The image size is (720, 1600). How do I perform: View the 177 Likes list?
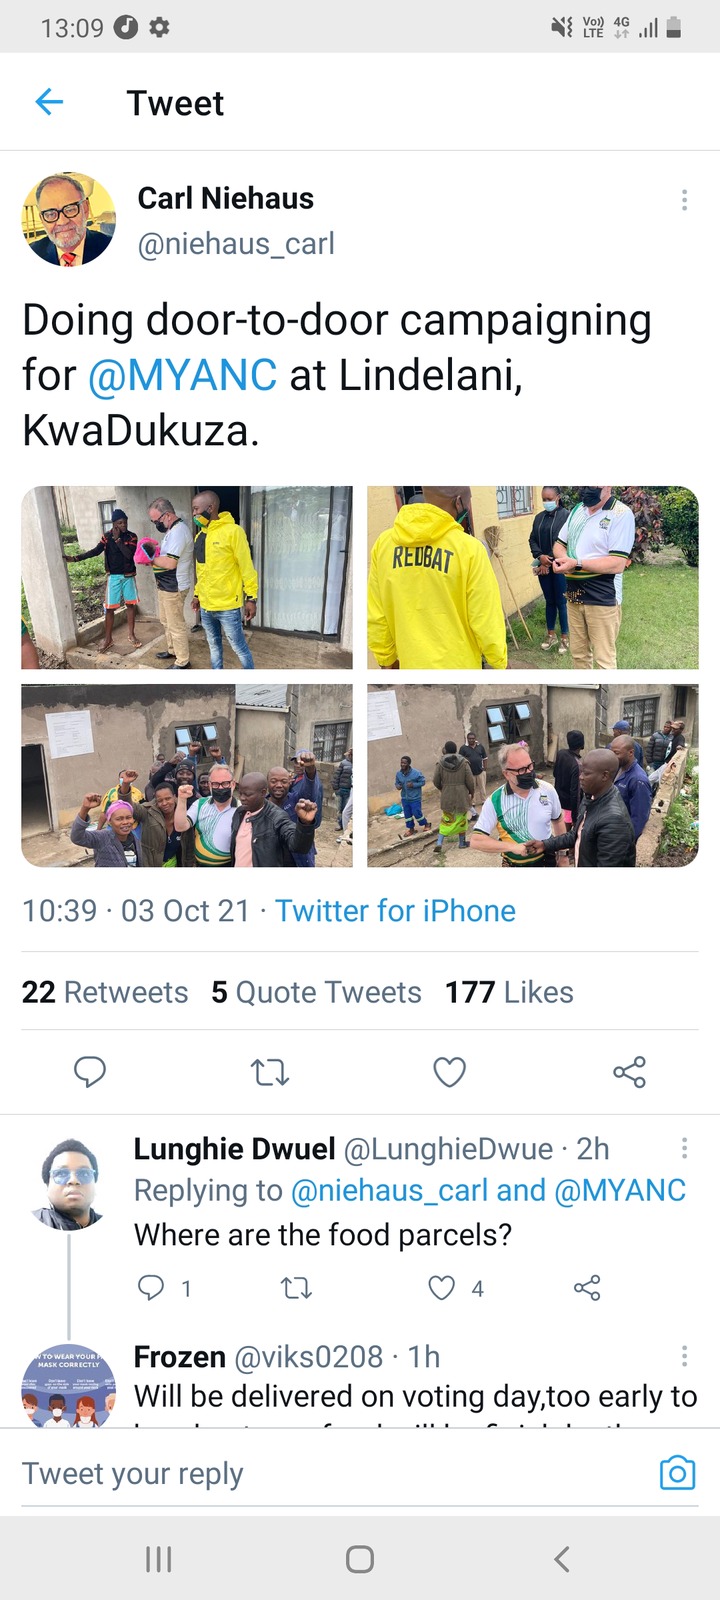[509, 992]
